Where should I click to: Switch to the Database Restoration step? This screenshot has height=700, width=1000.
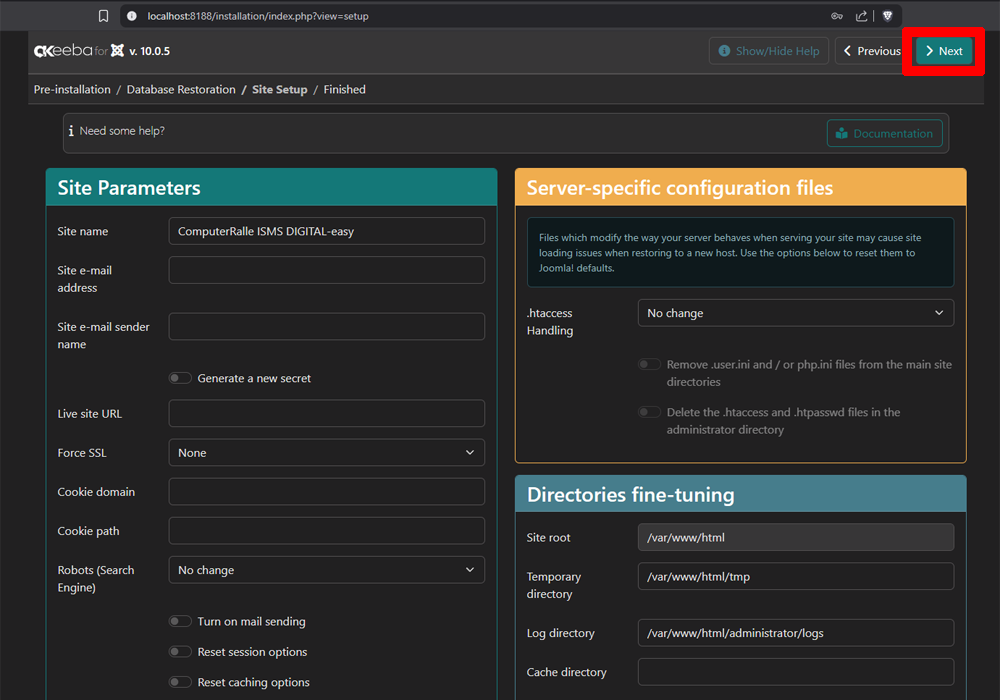181,89
